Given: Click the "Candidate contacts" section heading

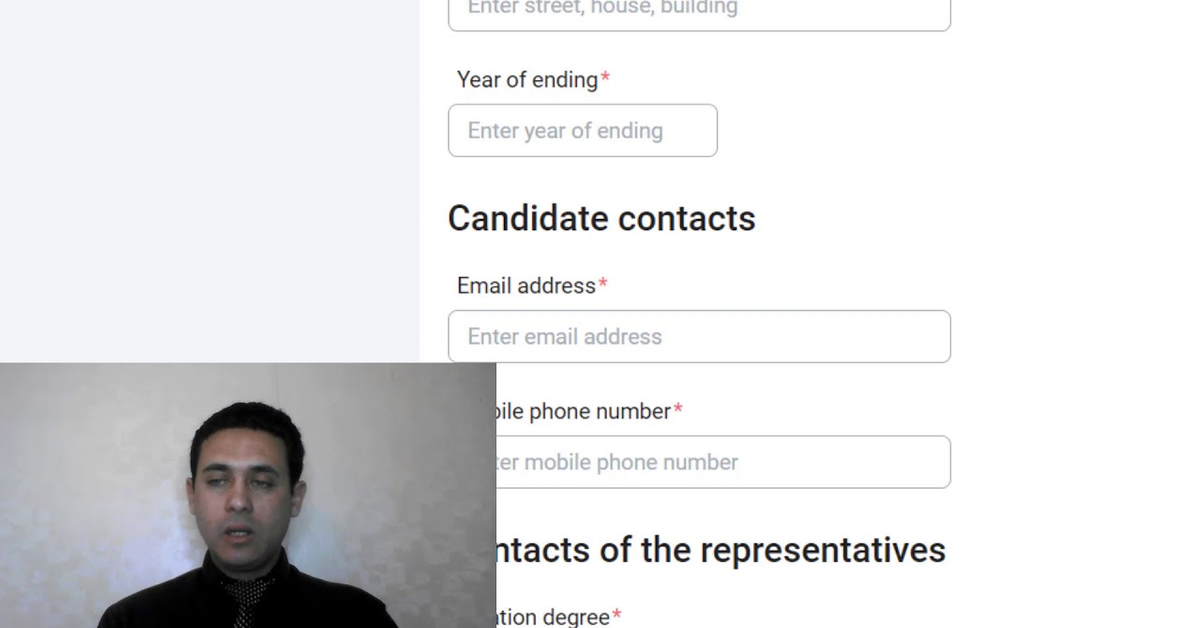Looking at the screenshot, I should pos(601,218).
